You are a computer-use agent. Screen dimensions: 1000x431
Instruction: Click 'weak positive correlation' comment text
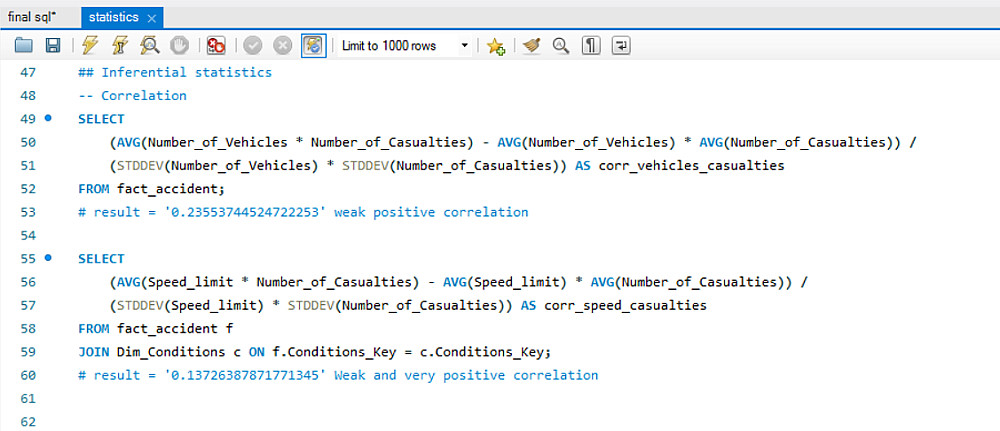coord(431,212)
